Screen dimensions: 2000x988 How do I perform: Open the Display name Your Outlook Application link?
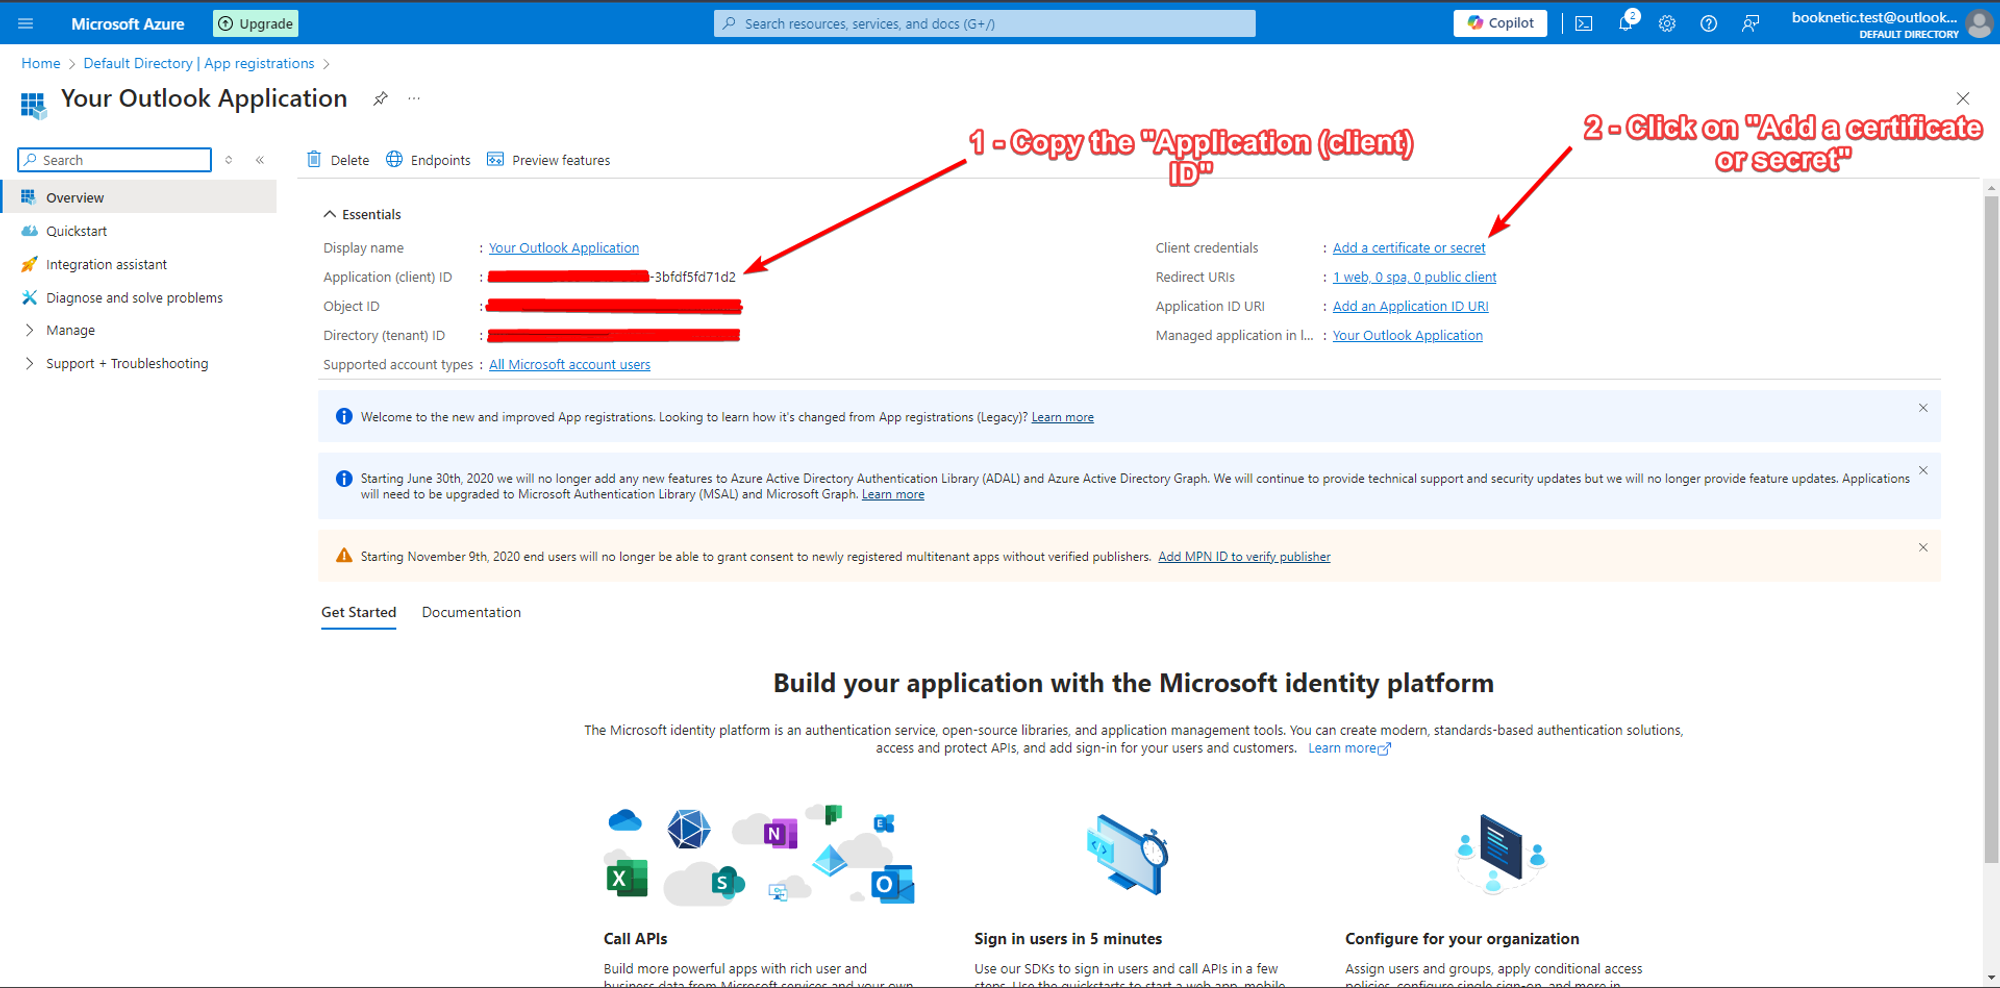tap(563, 248)
